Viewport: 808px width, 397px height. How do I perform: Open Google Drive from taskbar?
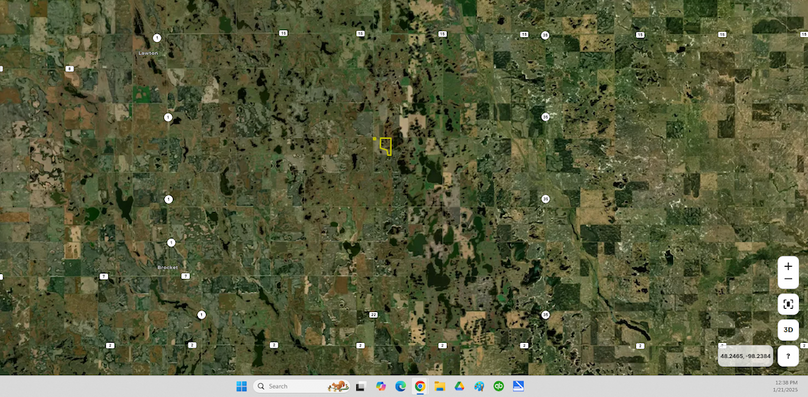(459, 386)
